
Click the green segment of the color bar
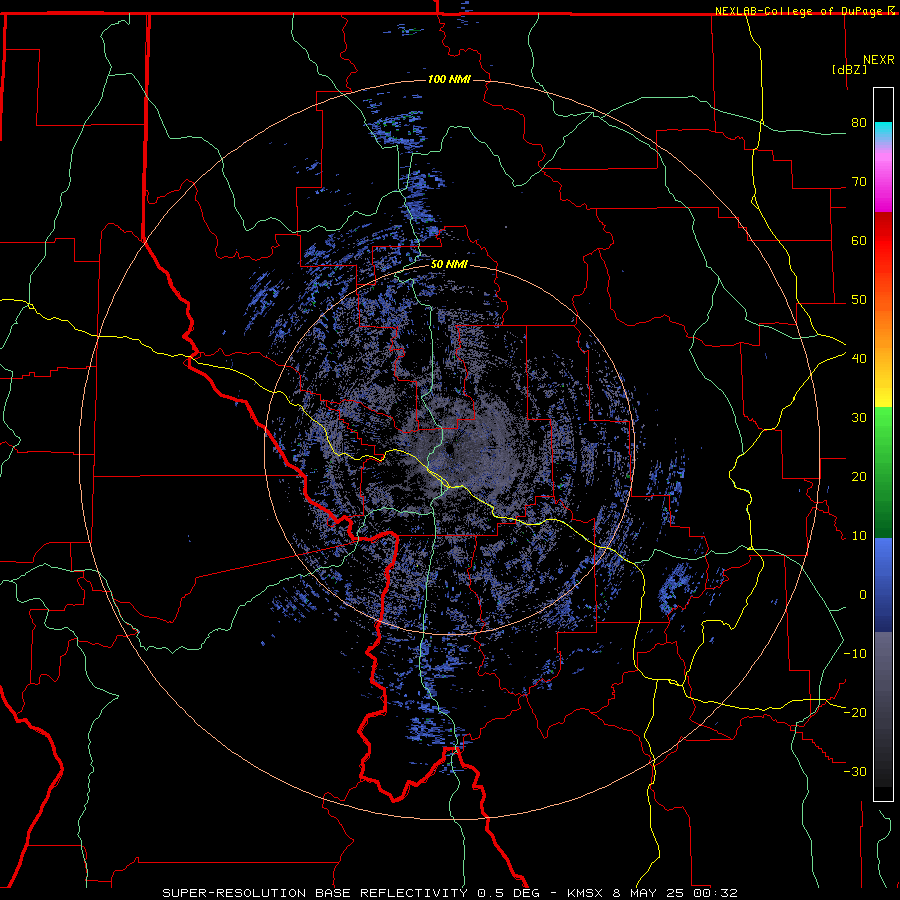(x=883, y=471)
